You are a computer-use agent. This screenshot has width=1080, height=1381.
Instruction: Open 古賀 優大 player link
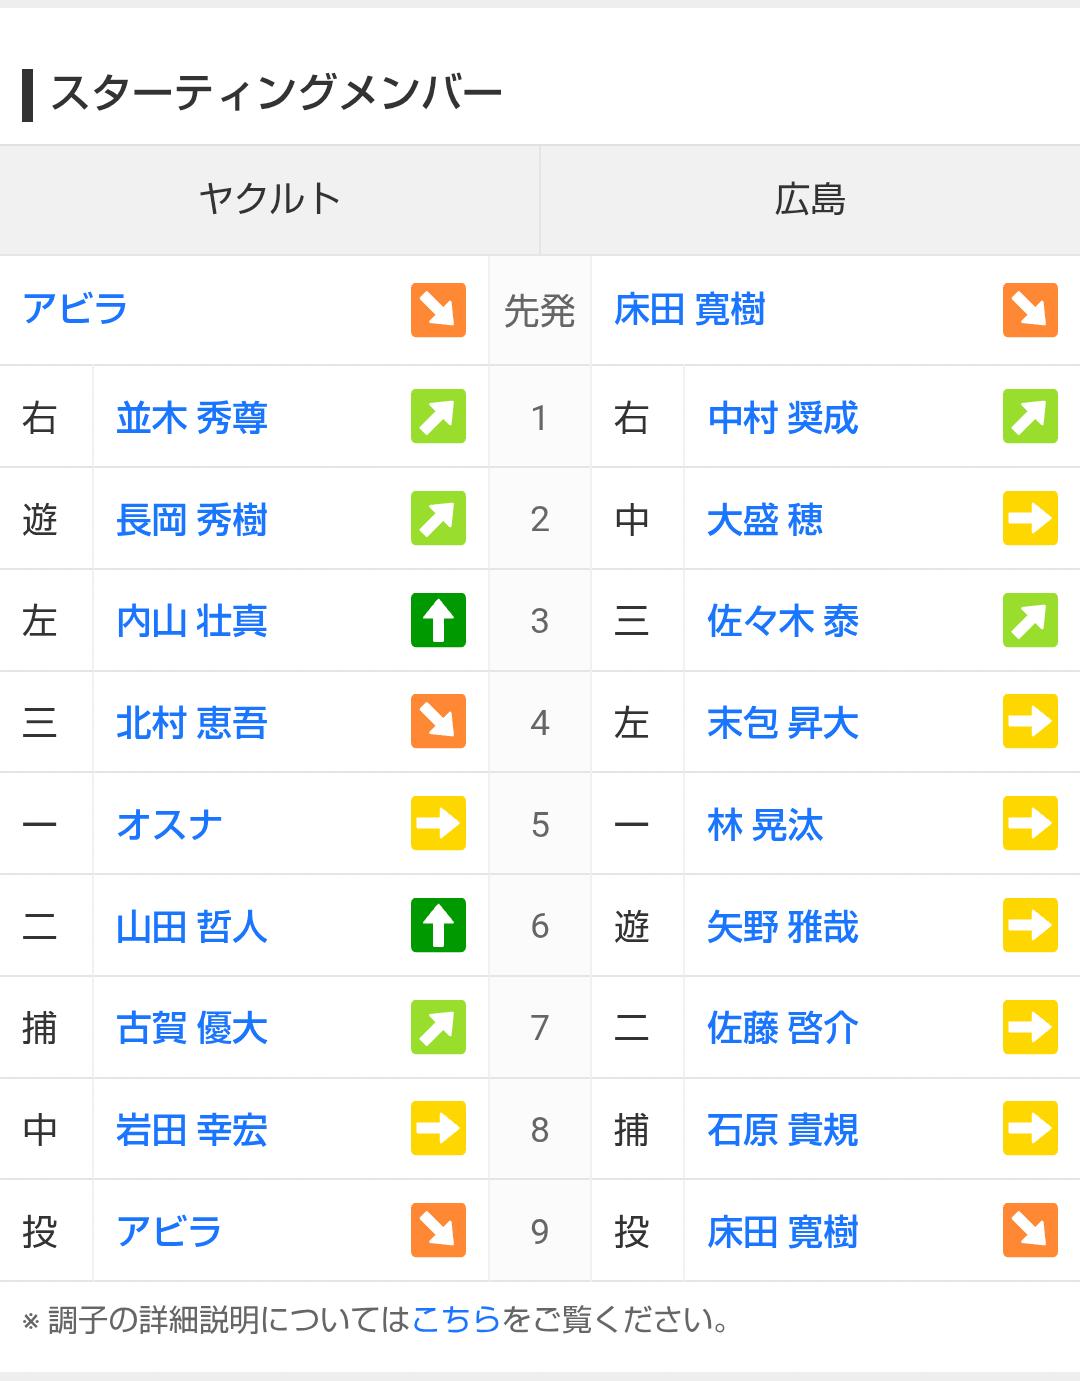(192, 1028)
